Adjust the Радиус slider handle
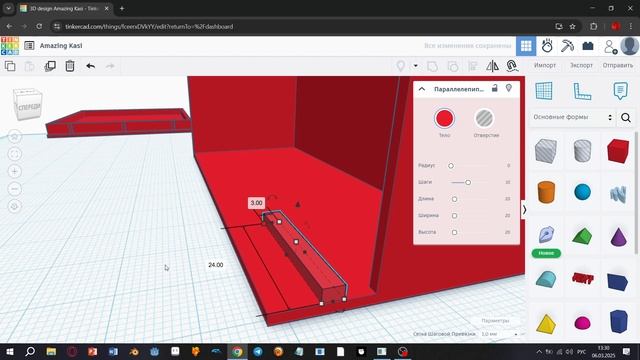Screen dimensions: 640x360 (451, 166)
